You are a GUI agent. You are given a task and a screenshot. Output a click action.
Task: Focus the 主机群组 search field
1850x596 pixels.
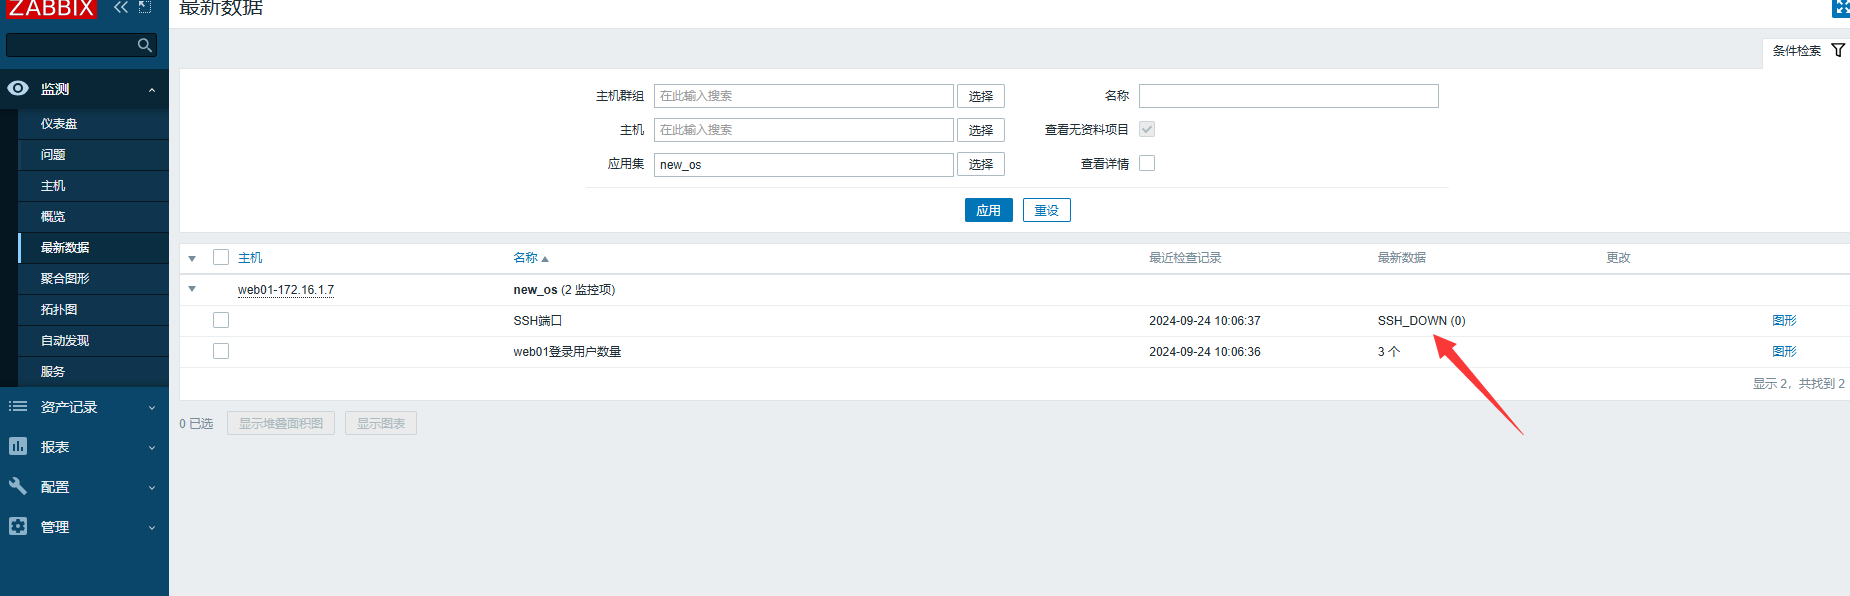click(804, 96)
